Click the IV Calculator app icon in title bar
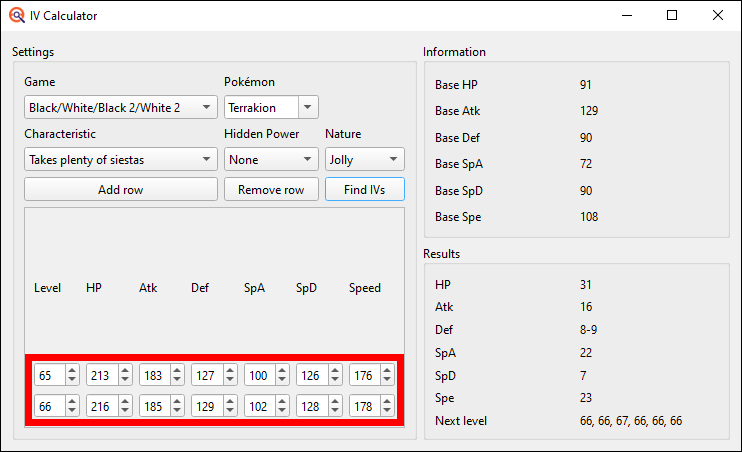This screenshot has height=452, width=742. click(16, 16)
